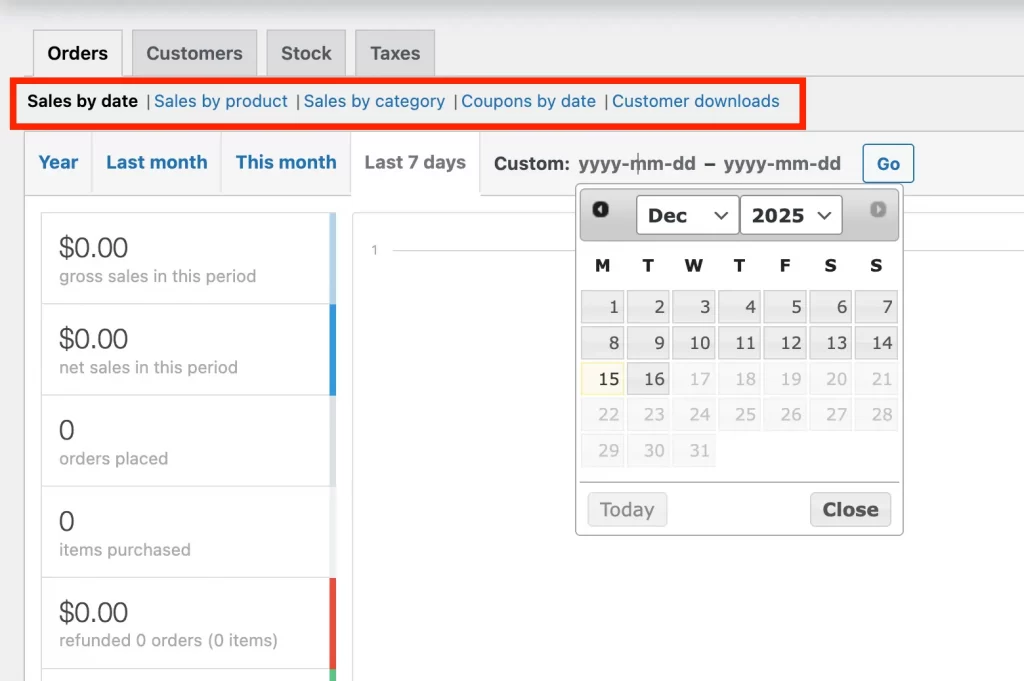View the Sales by product report
Viewport: 1024px width, 681px height.
click(220, 101)
